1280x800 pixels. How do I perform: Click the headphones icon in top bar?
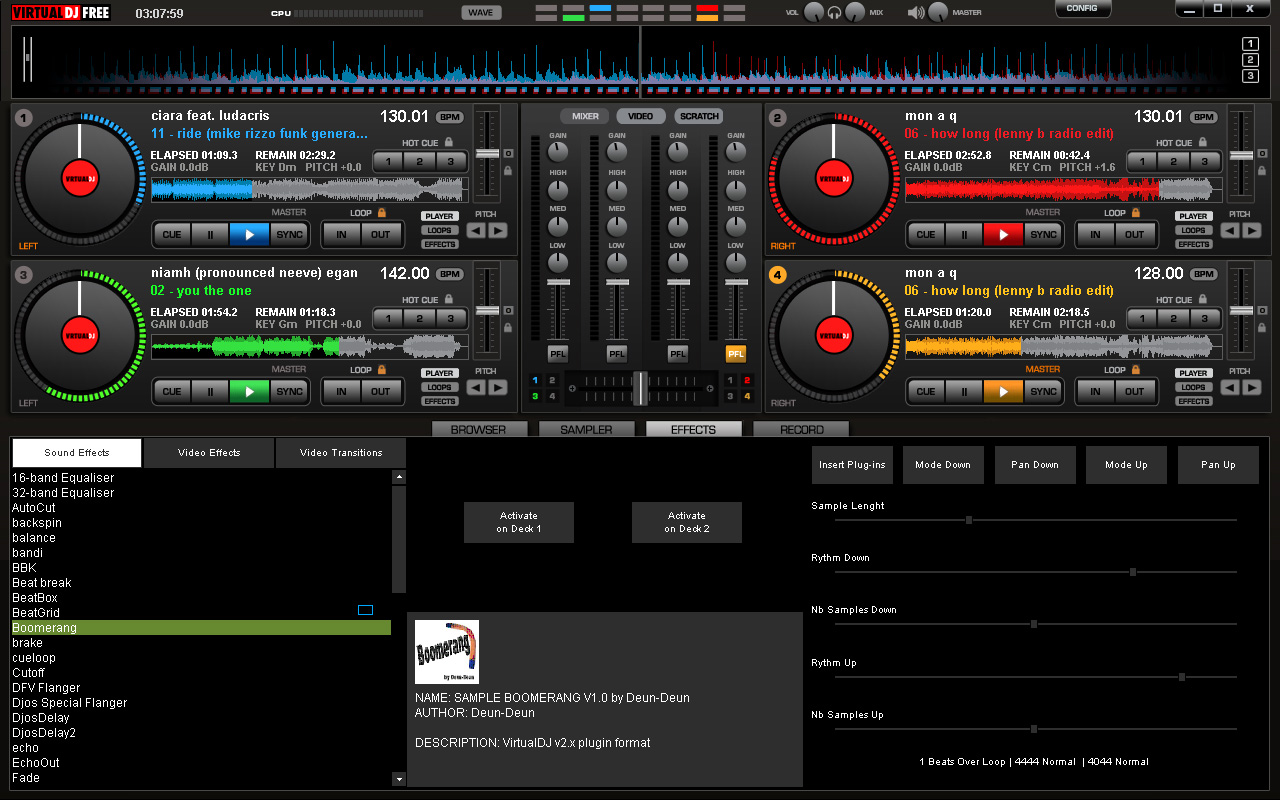[834, 13]
